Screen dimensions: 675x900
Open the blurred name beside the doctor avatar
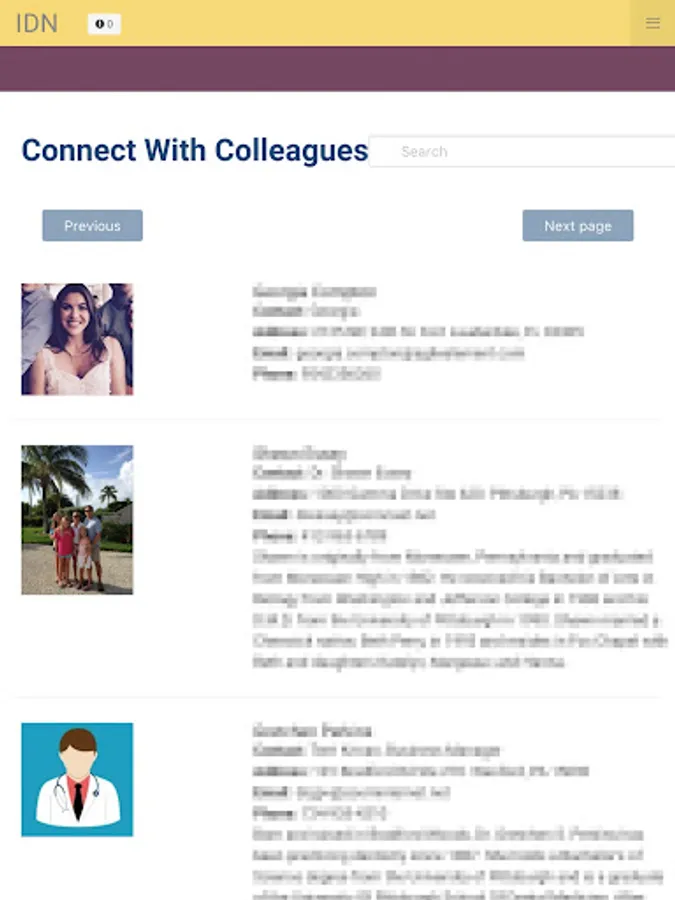(312, 731)
